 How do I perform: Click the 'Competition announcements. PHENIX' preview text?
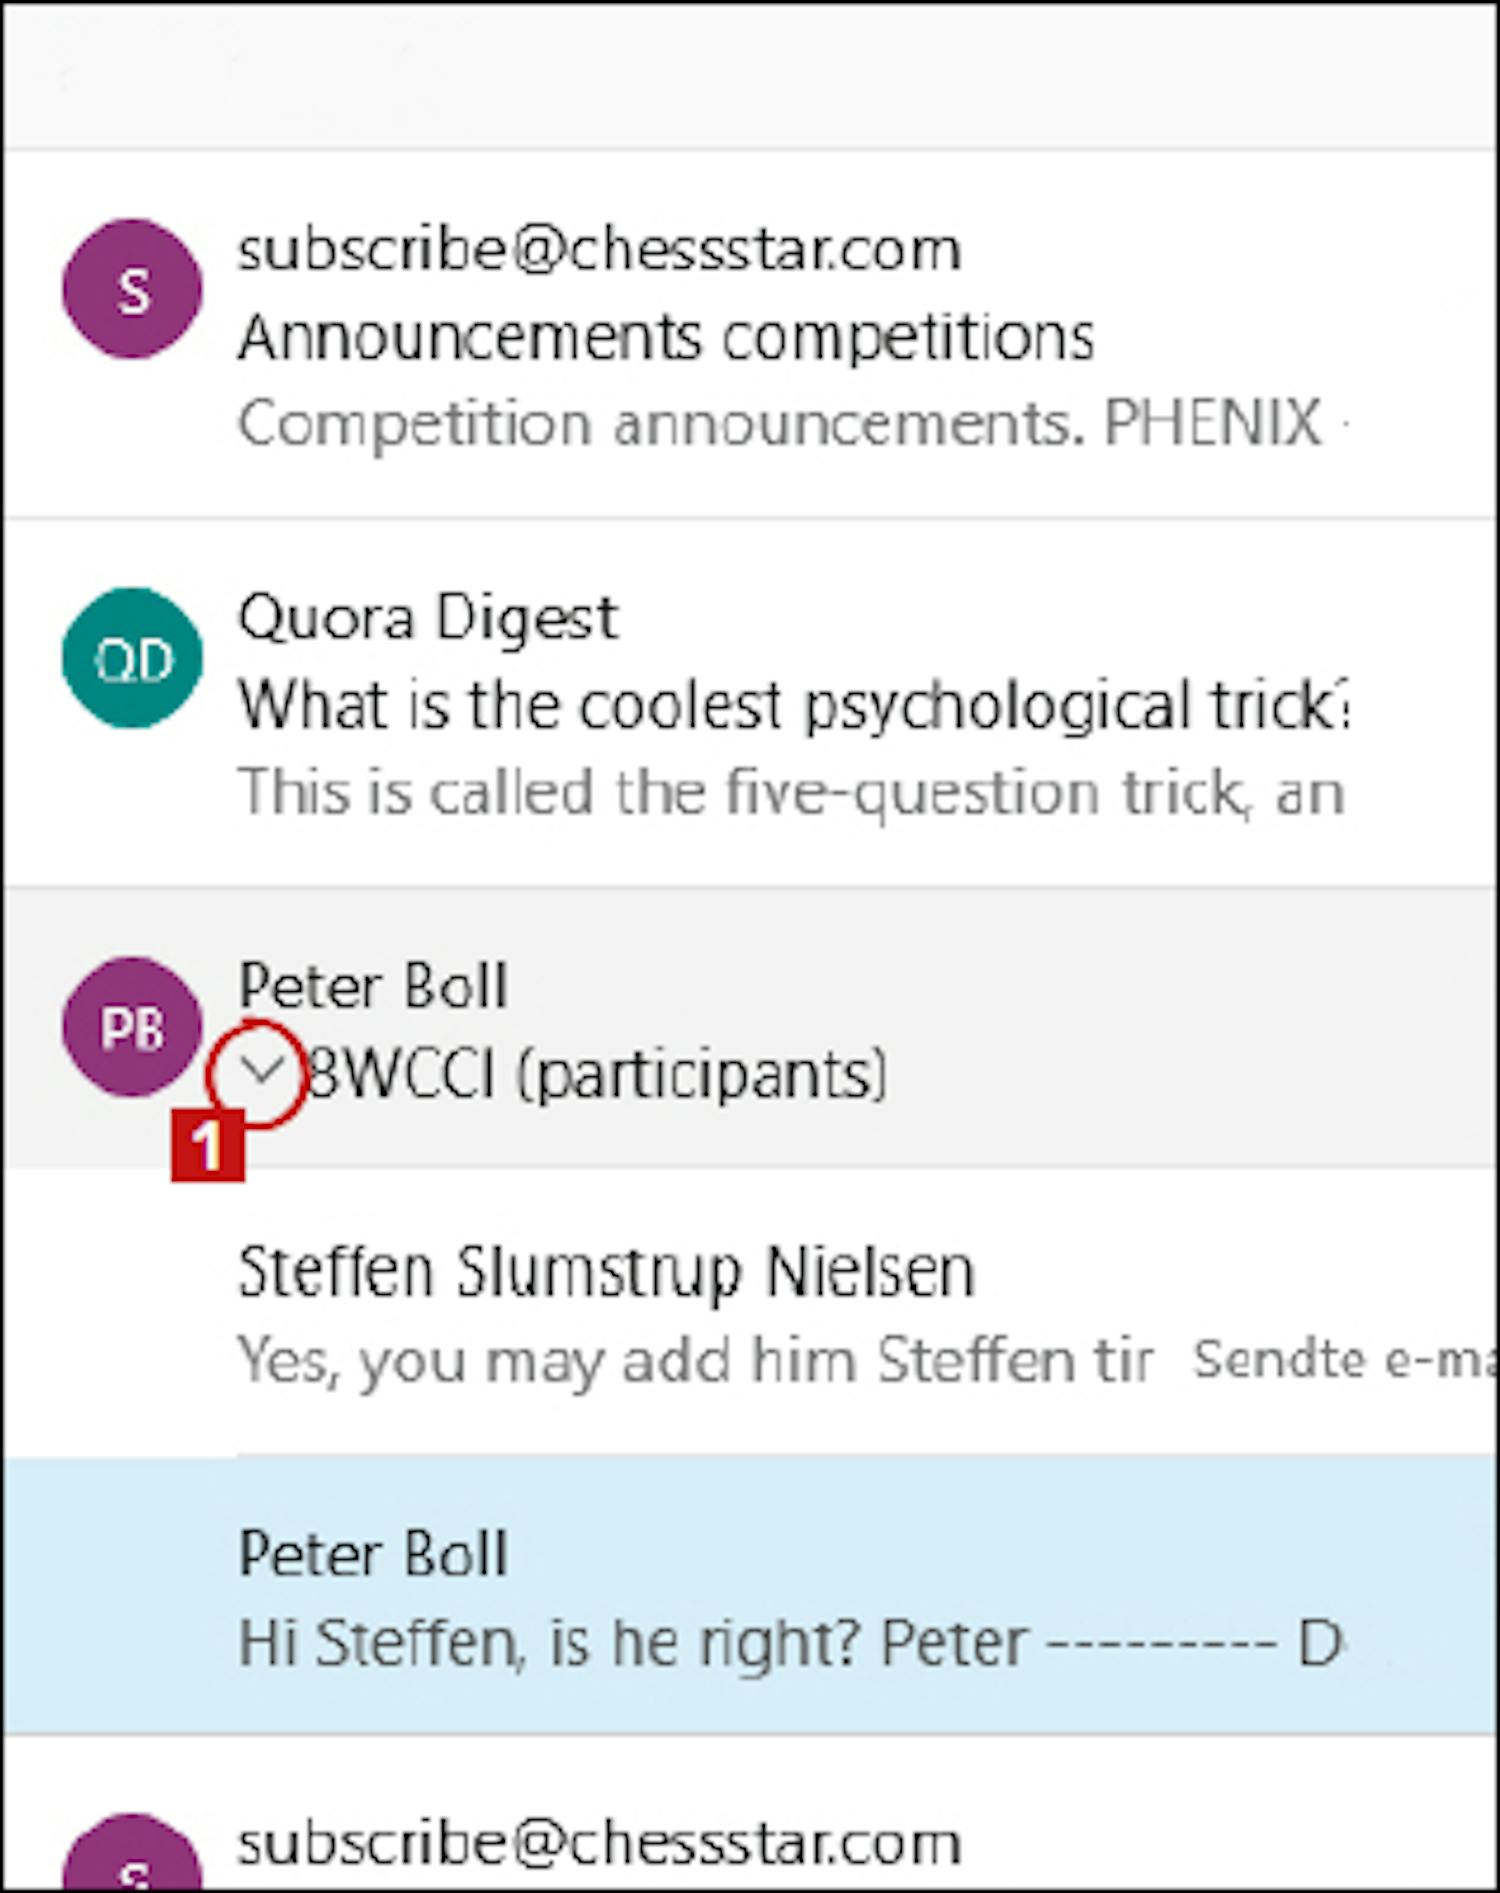coord(780,423)
